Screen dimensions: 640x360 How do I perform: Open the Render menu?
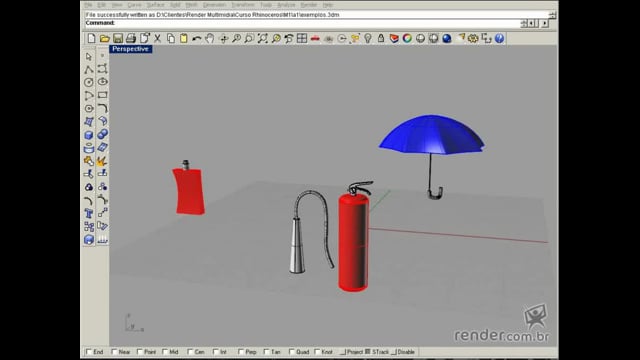309,5
